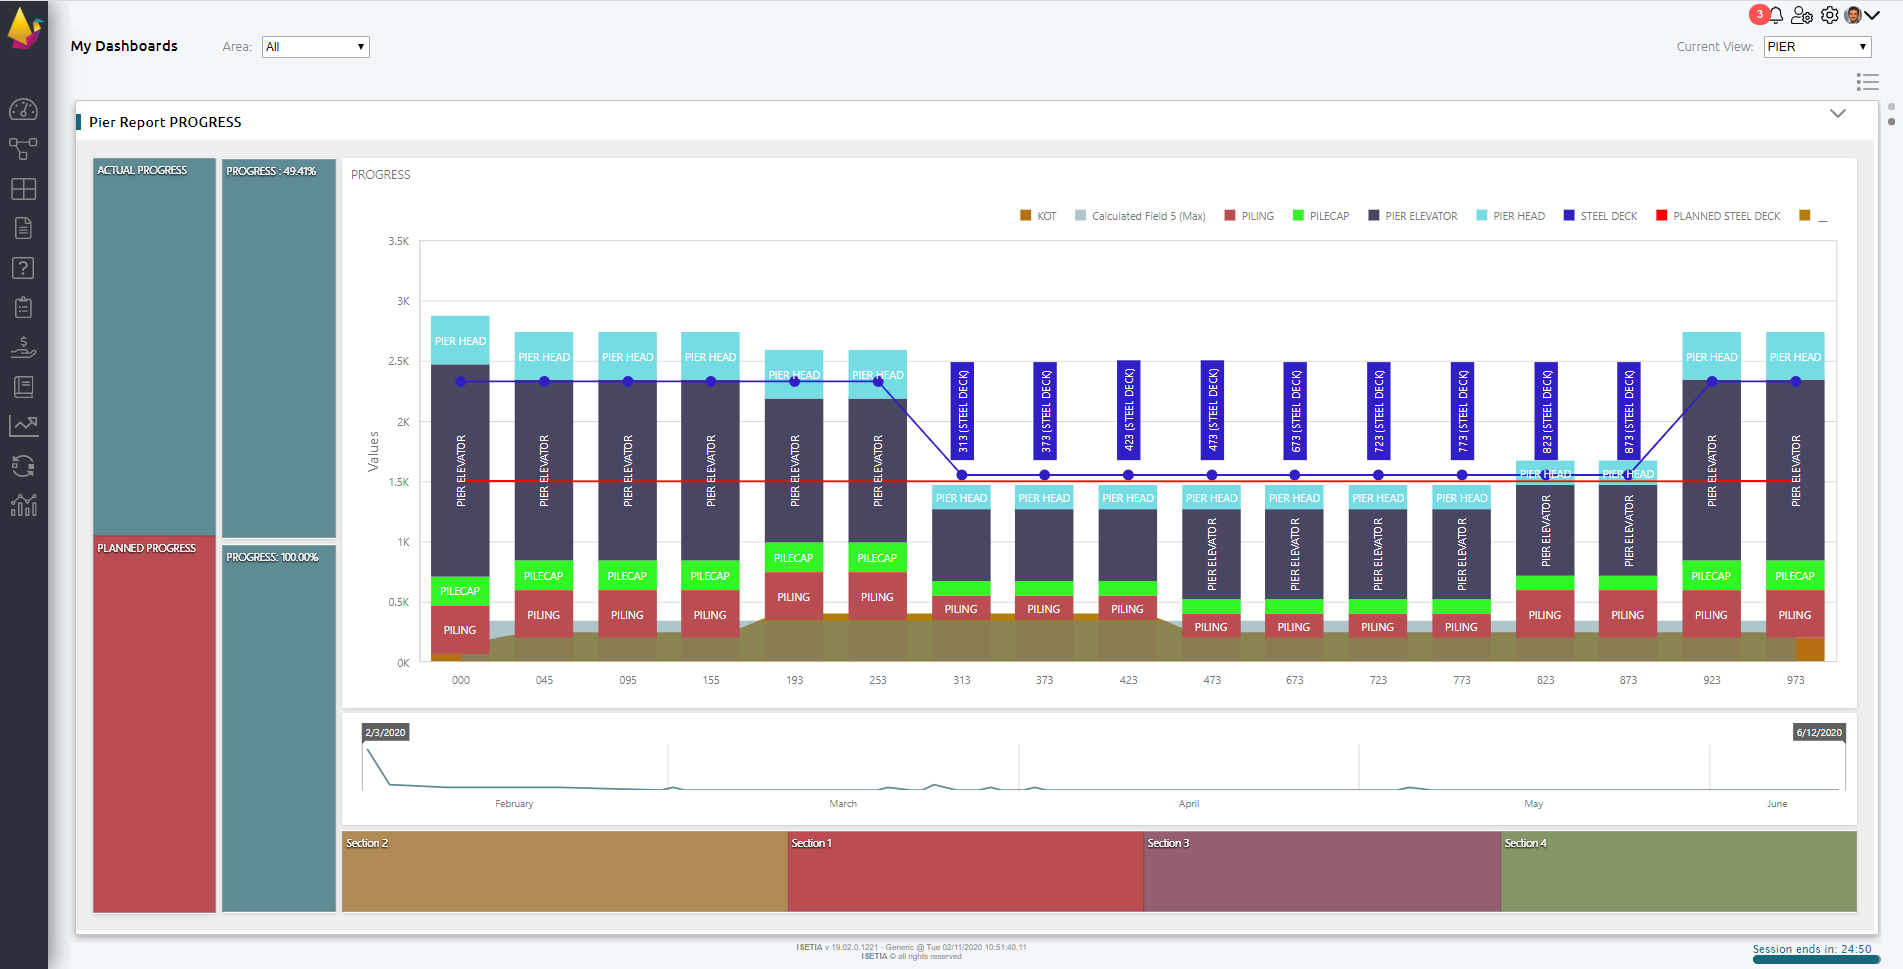Open the dashboard list menu icon
The width and height of the screenshot is (1903, 969).
tap(1868, 82)
